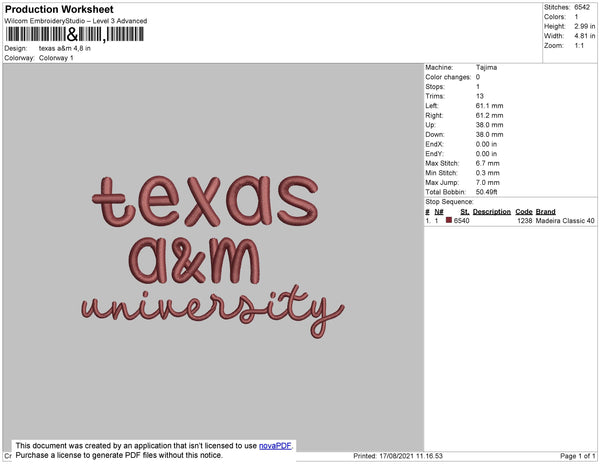The image size is (600, 464).
Task: Click the Max Stitch value '6.7 mm'
Action: (488, 163)
